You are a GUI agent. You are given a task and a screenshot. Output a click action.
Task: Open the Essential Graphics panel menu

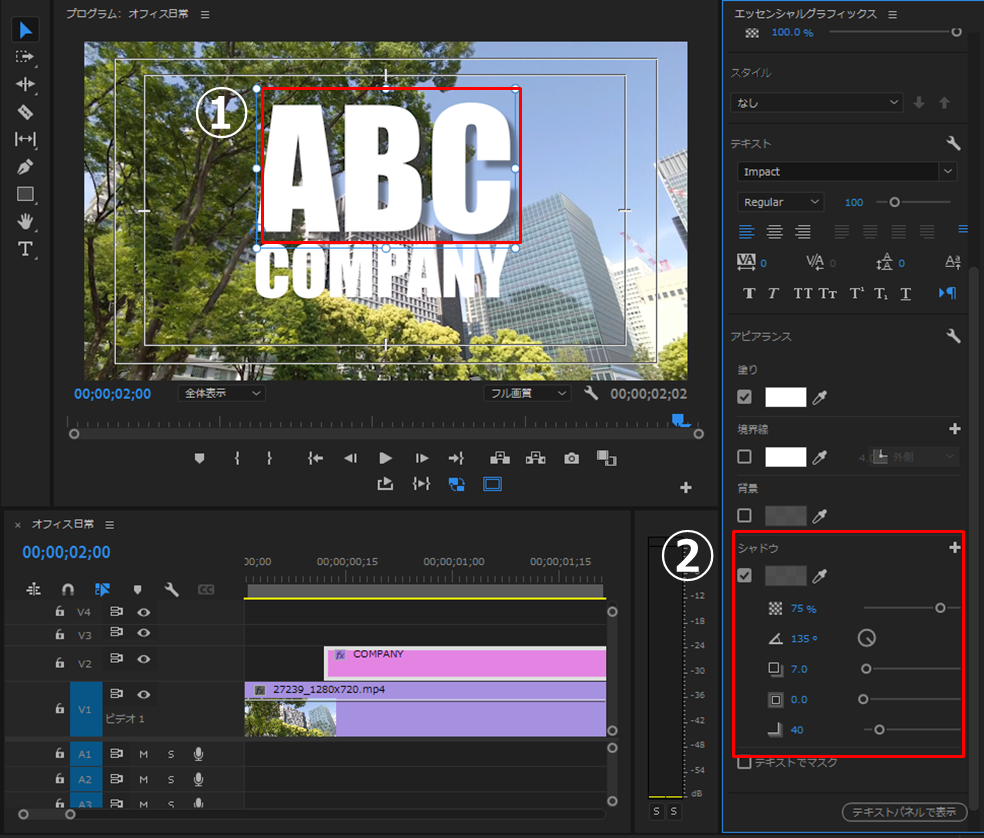pos(892,14)
